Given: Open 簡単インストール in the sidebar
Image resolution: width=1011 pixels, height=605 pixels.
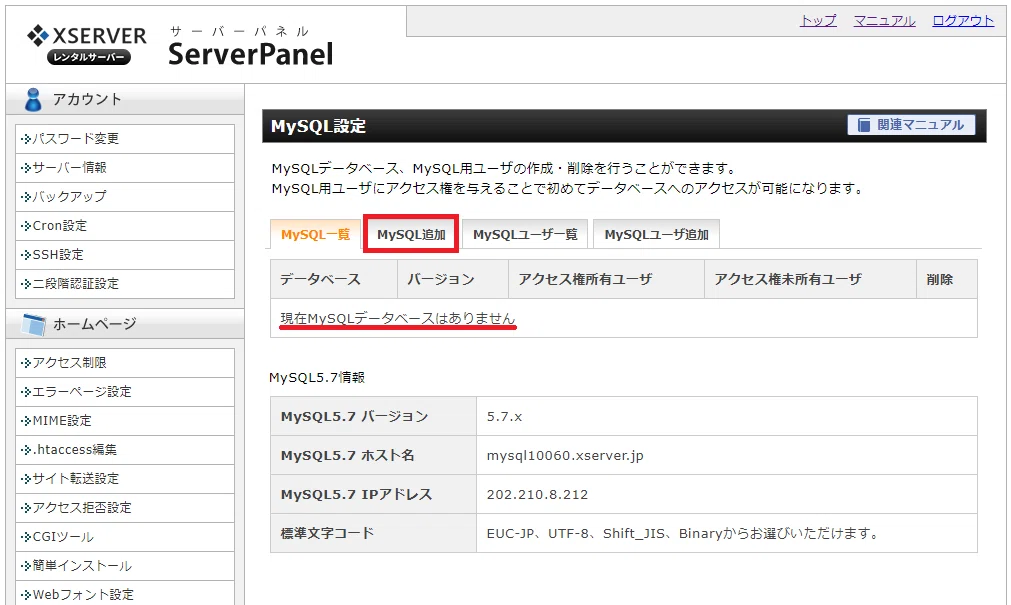Looking at the screenshot, I should click(125, 566).
